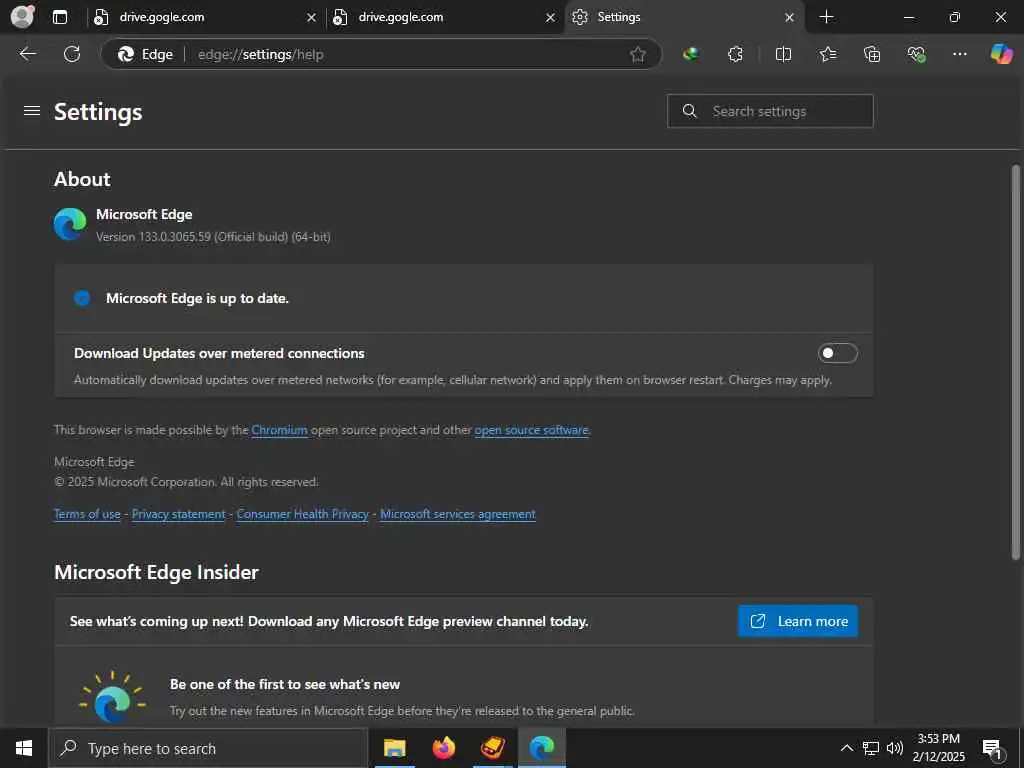
Task: Select the Settings tab
Action: (x=684, y=18)
